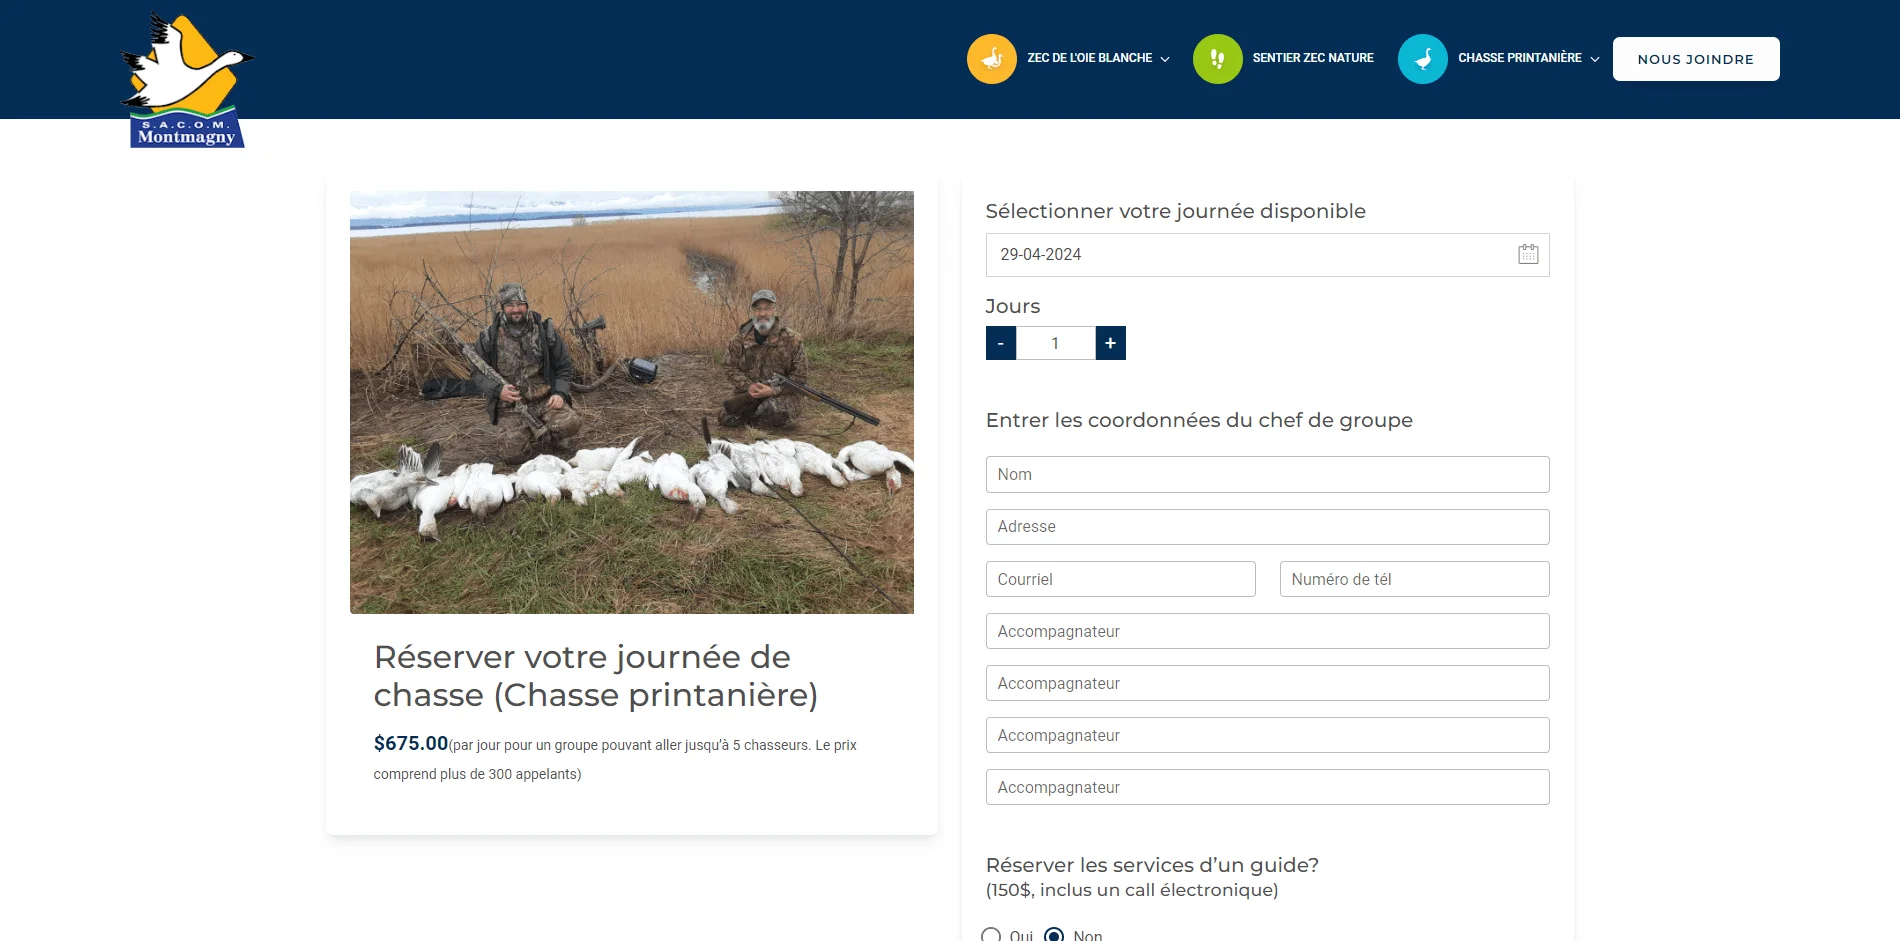Click the hunters photo thumbnail

(631, 402)
